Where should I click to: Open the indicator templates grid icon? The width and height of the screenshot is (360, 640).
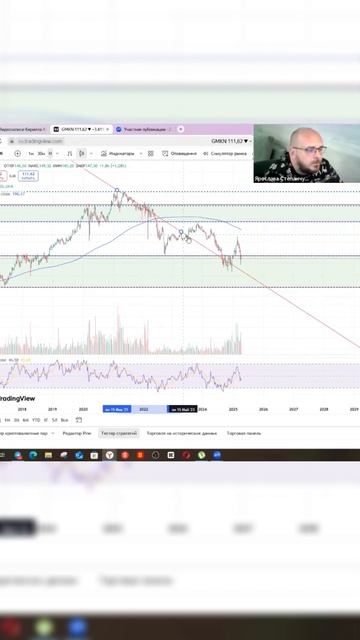tap(151, 153)
